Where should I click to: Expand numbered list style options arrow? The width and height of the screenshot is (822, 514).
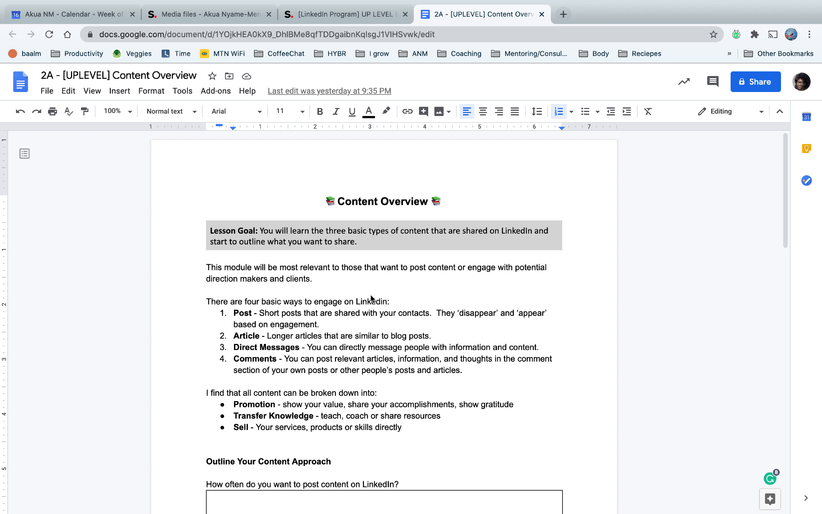click(x=571, y=111)
